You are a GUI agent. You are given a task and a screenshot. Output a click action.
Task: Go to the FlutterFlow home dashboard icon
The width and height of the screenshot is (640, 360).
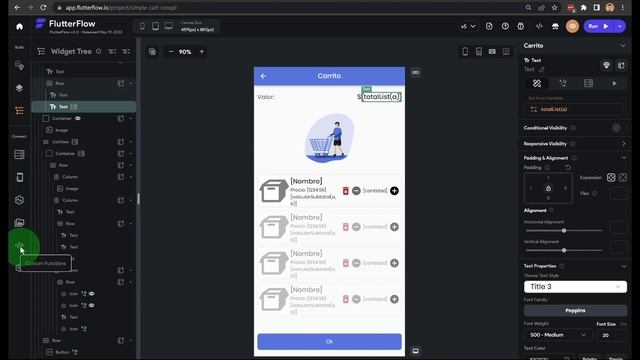[19, 27]
